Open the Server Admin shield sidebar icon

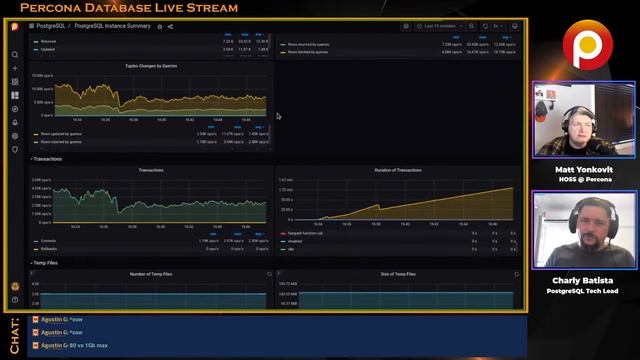pyautogui.click(x=15, y=149)
